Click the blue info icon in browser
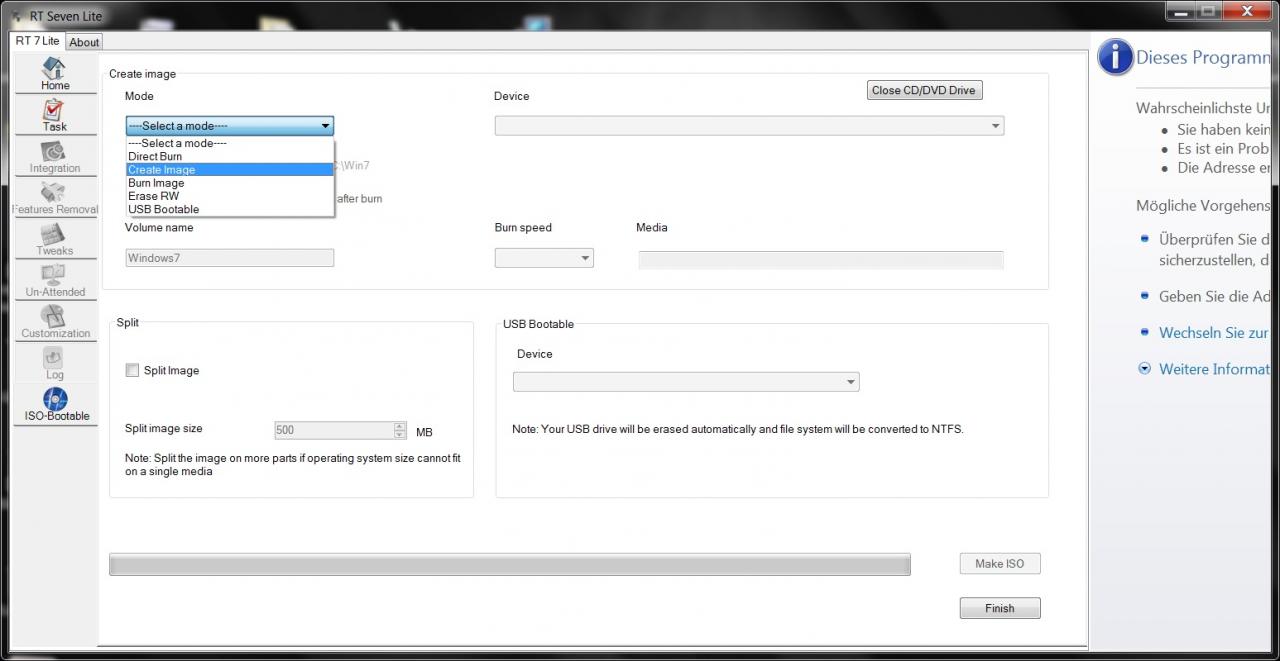The image size is (1280, 661). tap(1115, 57)
